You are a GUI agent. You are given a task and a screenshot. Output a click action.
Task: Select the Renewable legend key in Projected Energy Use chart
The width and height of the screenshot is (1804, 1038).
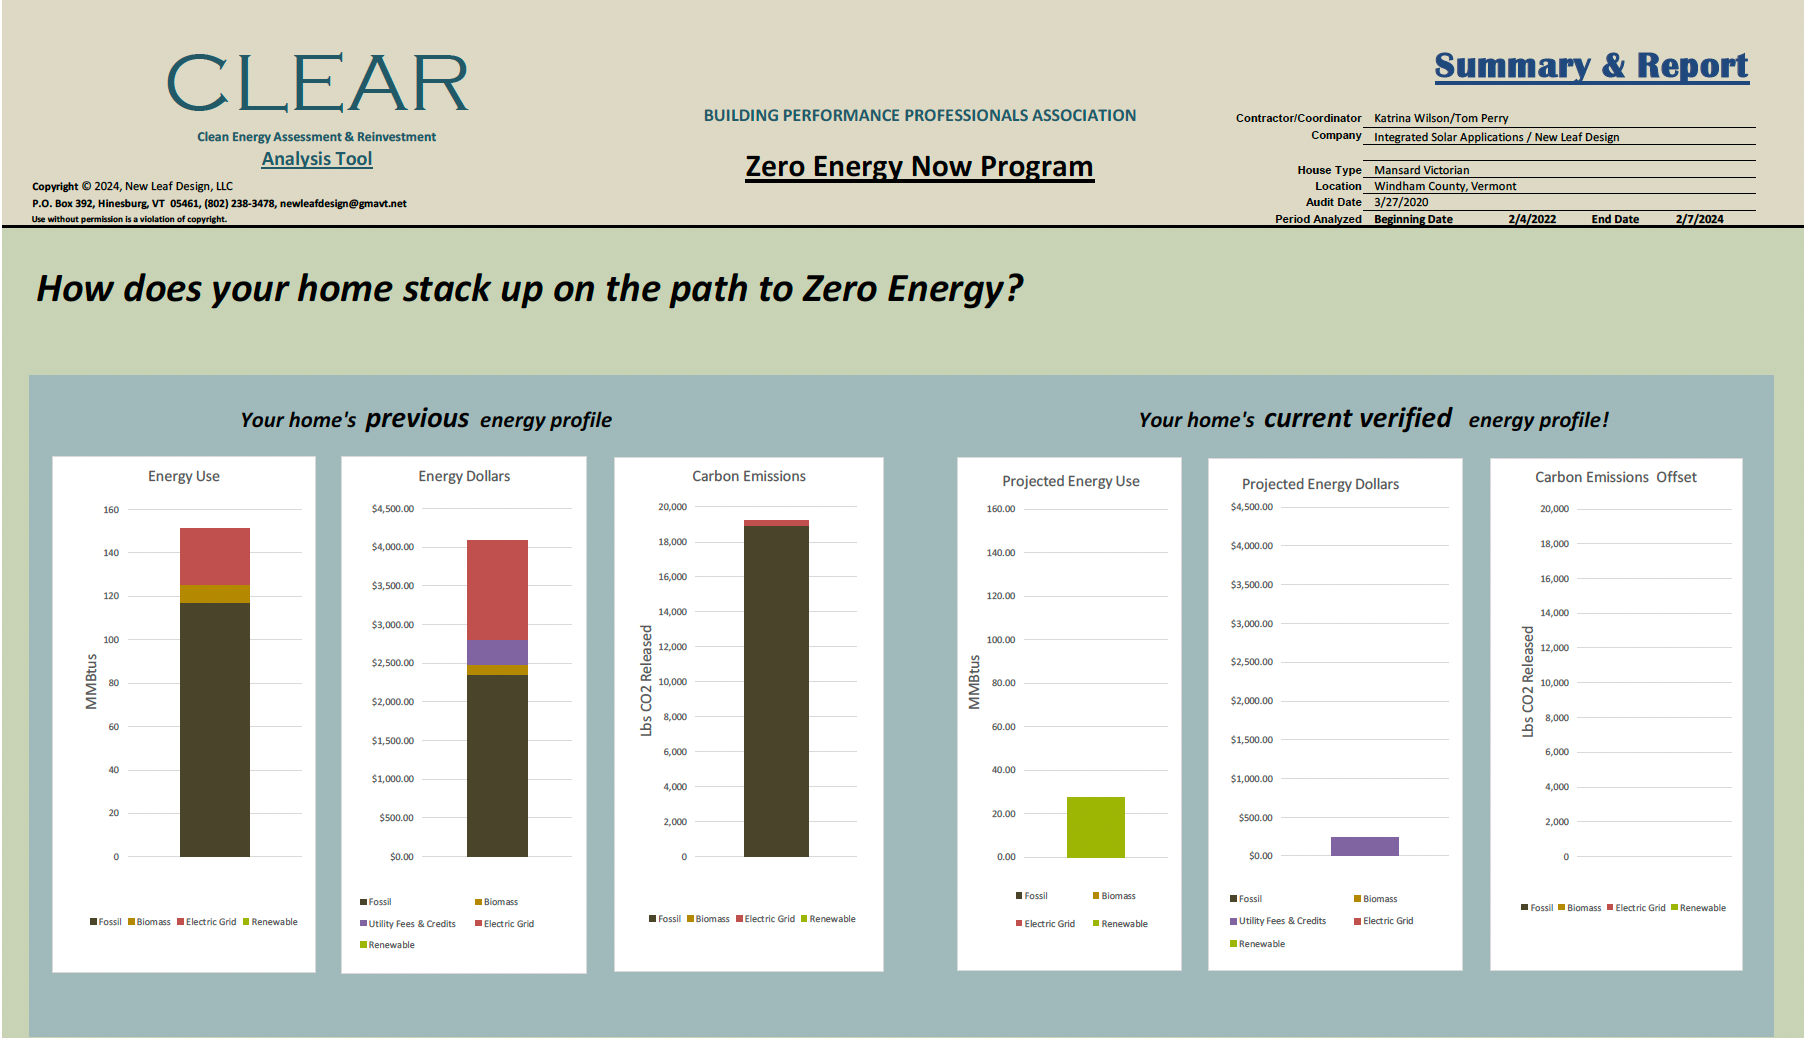tap(1122, 923)
